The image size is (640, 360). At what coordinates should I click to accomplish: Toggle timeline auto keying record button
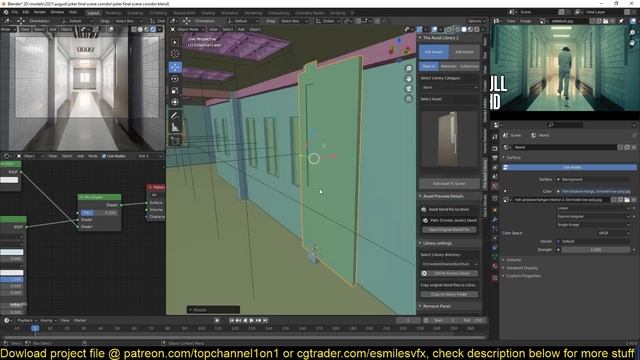pyautogui.click(x=217, y=320)
